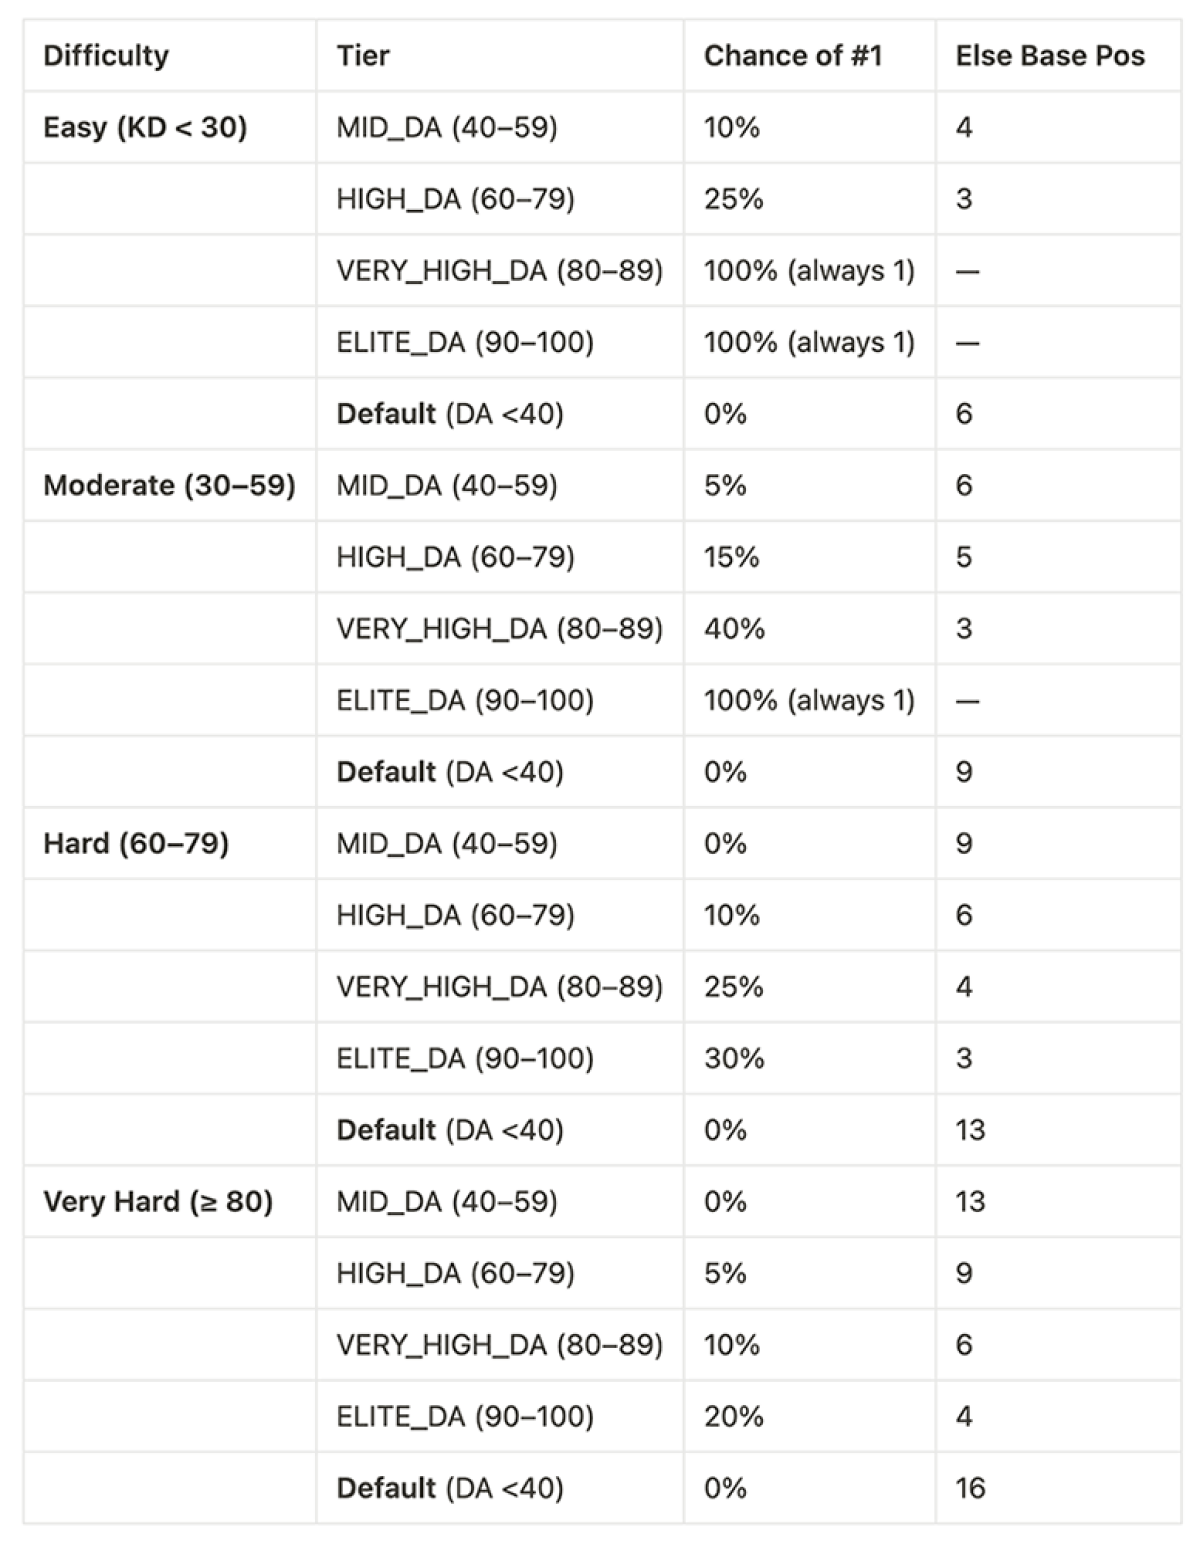Click the 15% chance cell
This screenshot has height=1544, width=1200.
(731, 557)
